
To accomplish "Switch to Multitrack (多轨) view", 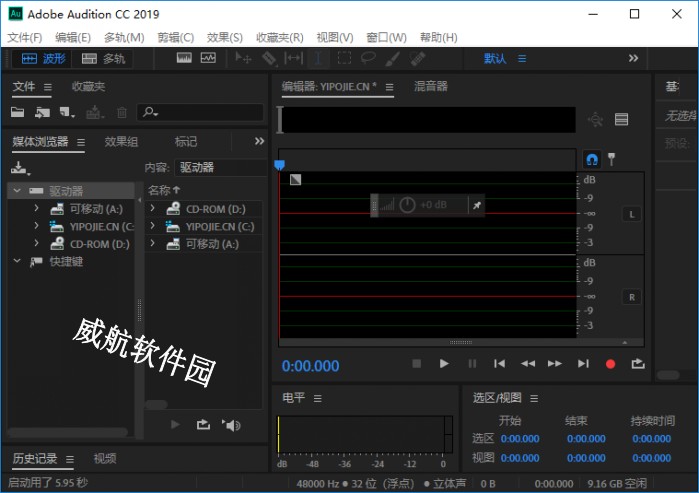I will pos(103,58).
